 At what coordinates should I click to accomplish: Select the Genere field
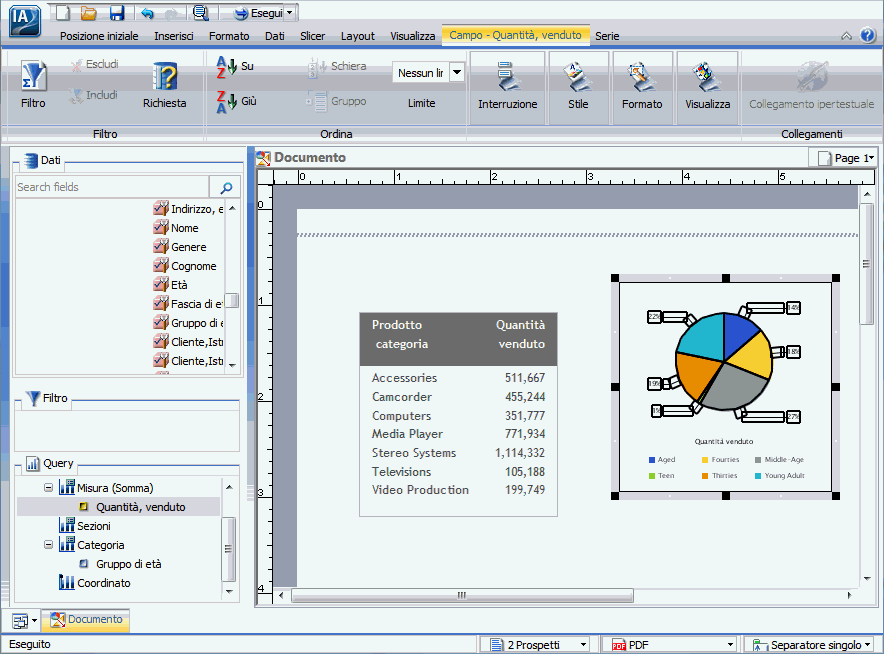pos(188,248)
